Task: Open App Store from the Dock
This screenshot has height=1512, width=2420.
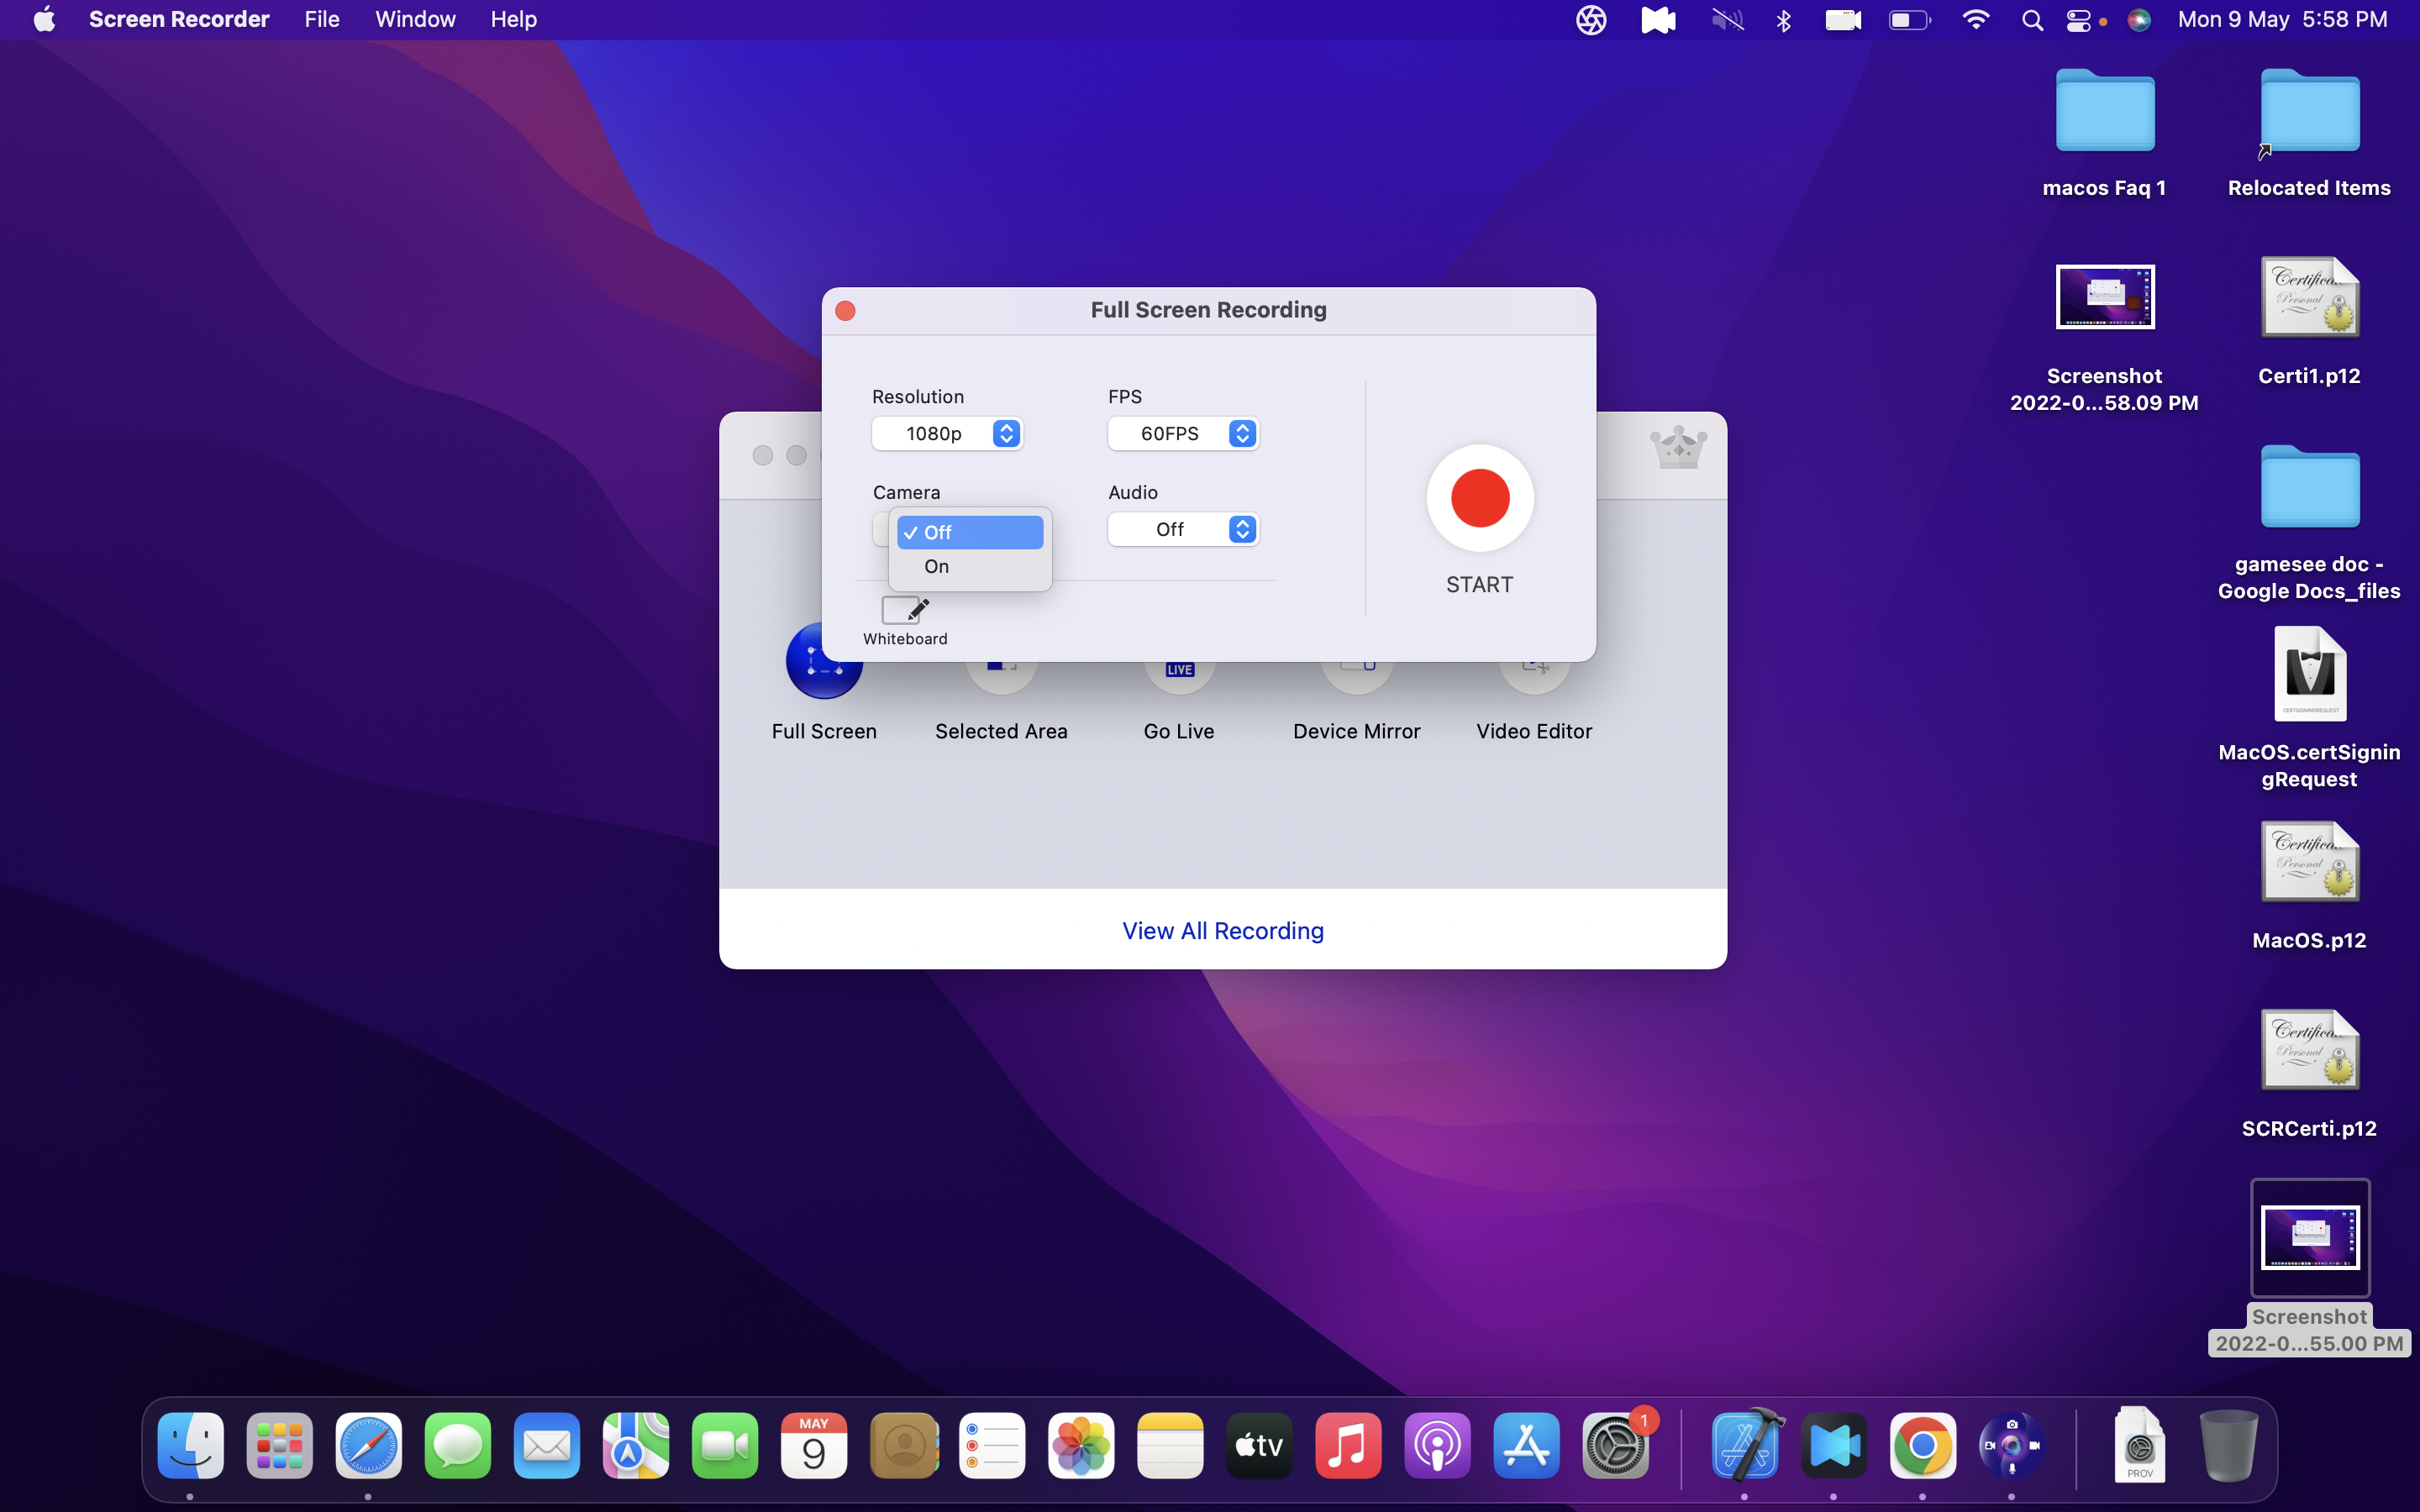Action: tap(1526, 1445)
